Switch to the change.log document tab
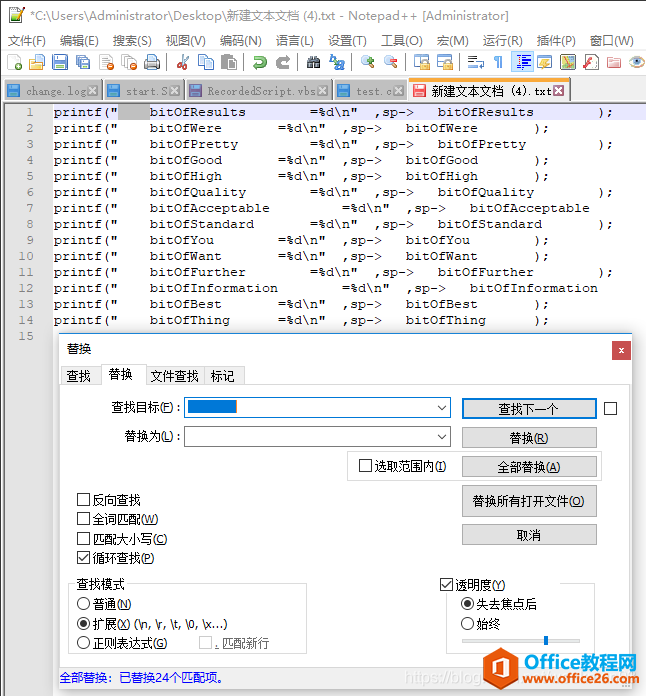 click(55, 91)
